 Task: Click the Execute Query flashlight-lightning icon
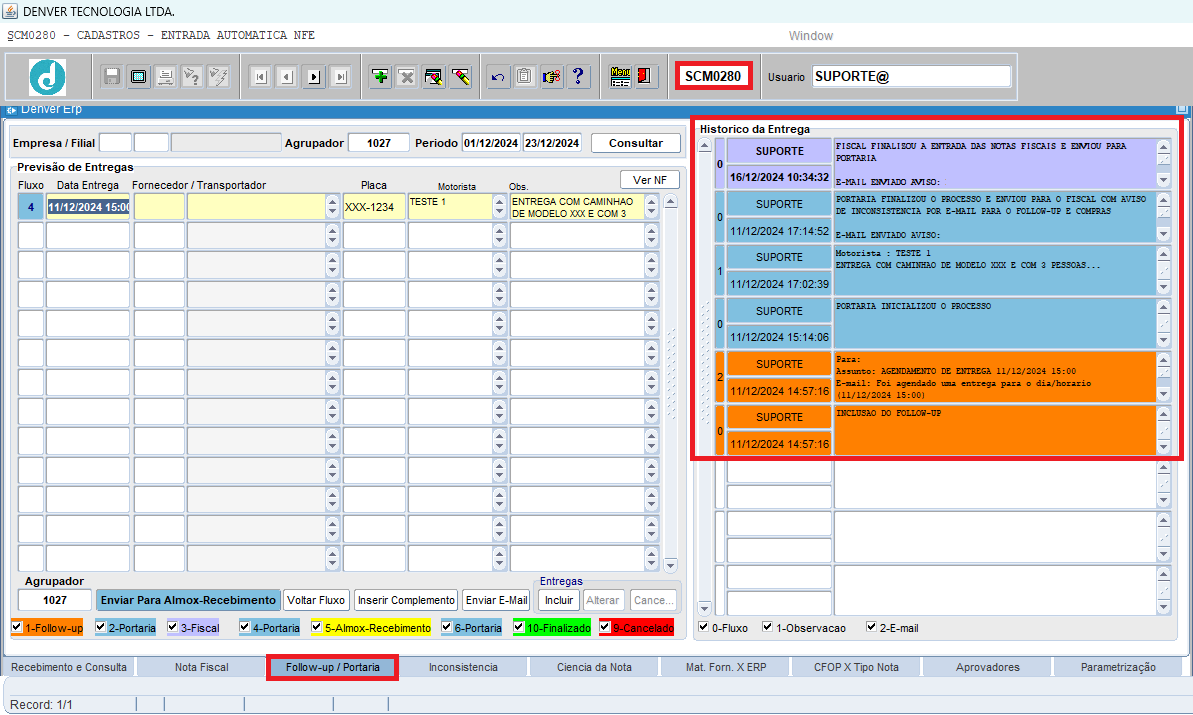click(218, 77)
